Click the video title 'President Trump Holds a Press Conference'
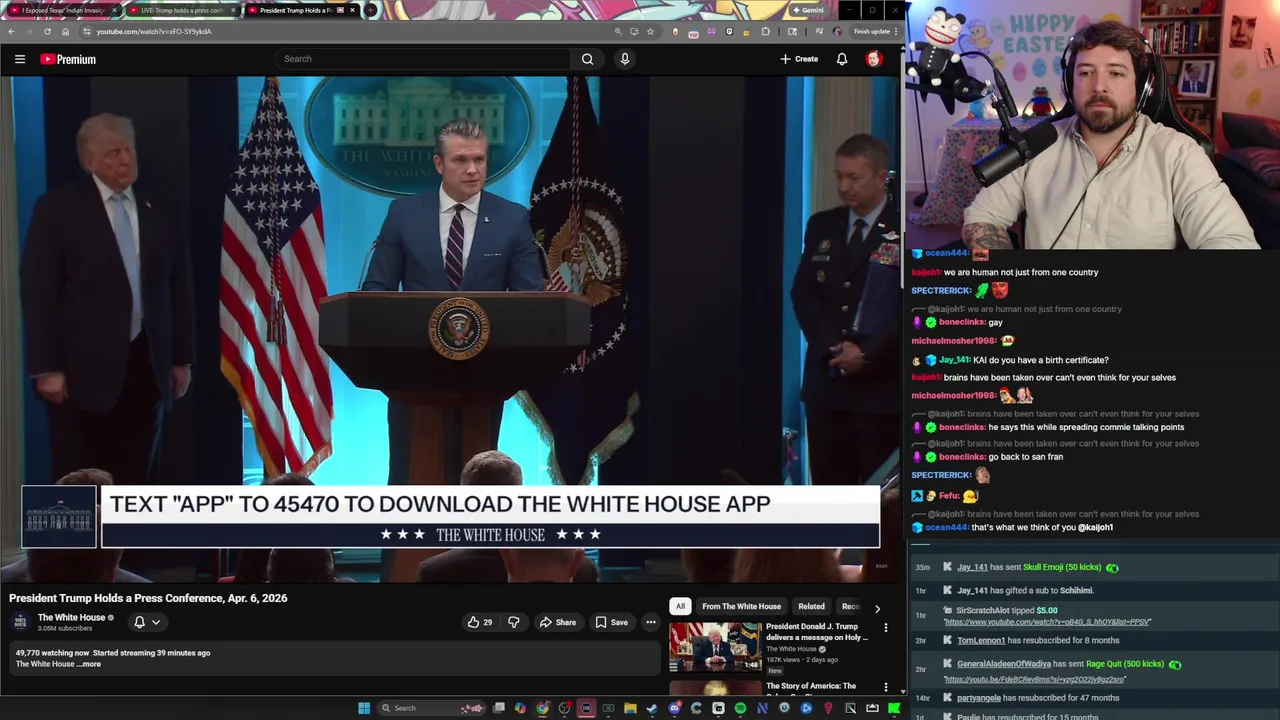The image size is (1280, 720). click(148, 598)
